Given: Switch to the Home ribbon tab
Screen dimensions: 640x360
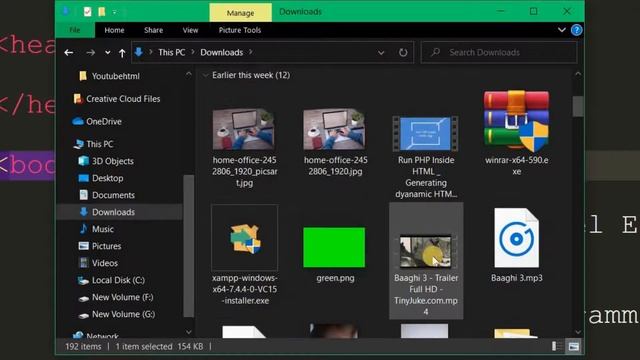Looking at the screenshot, I should coord(114,30).
